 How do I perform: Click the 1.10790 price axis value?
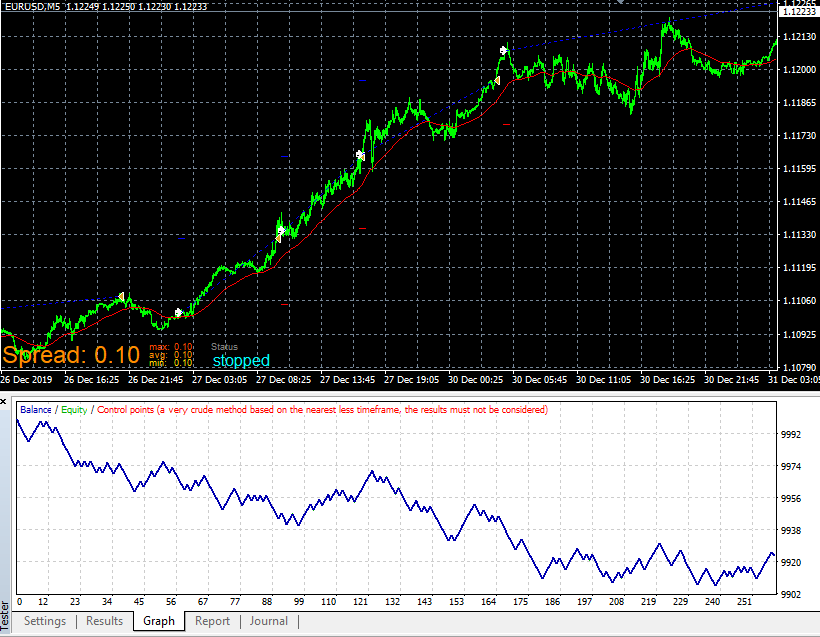pyautogui.click(x=799, y=368)
